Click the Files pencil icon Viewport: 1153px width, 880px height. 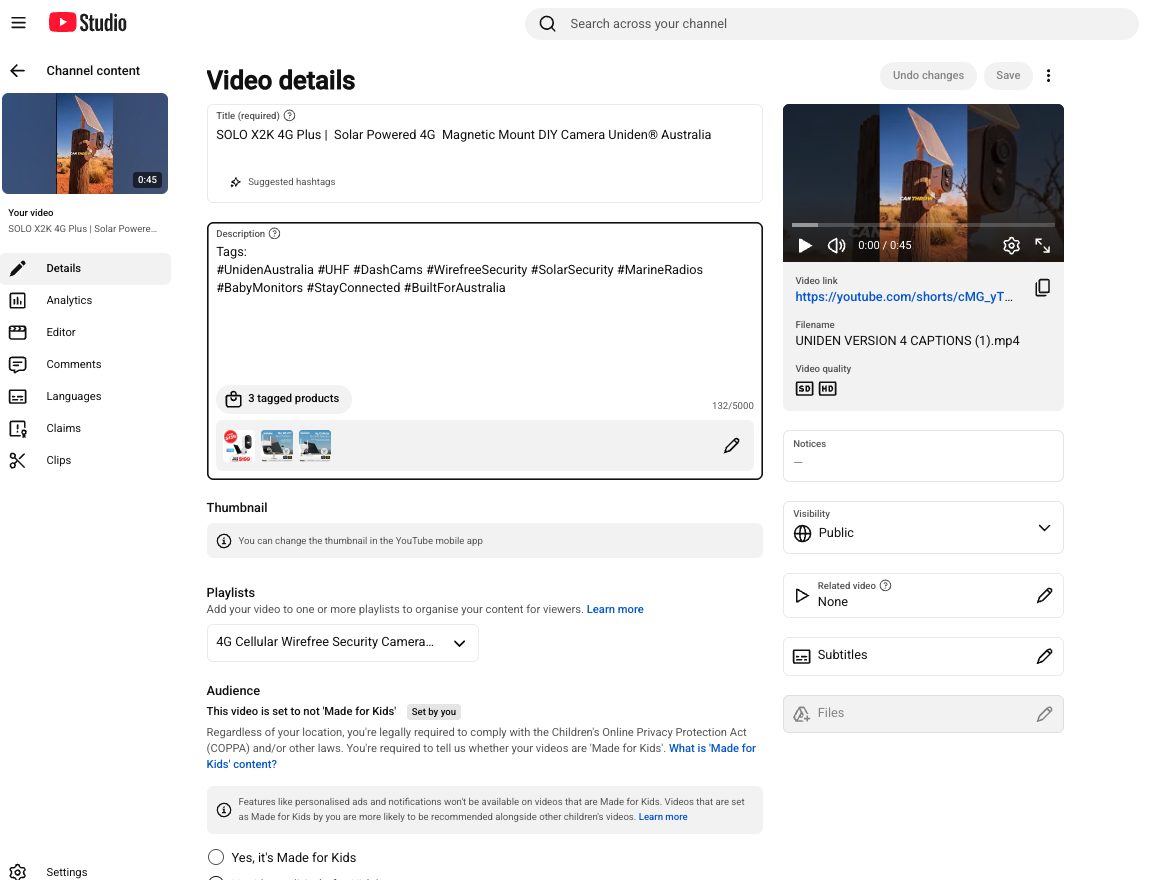[x=1044, y=714]
